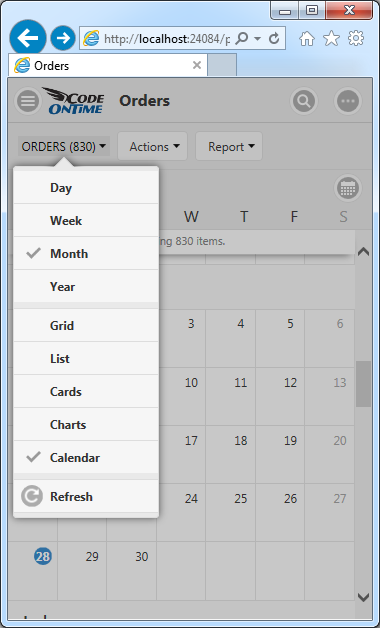Select calendar day 12
This screenshot has width=380, height=628.
[x=280, y=397]
